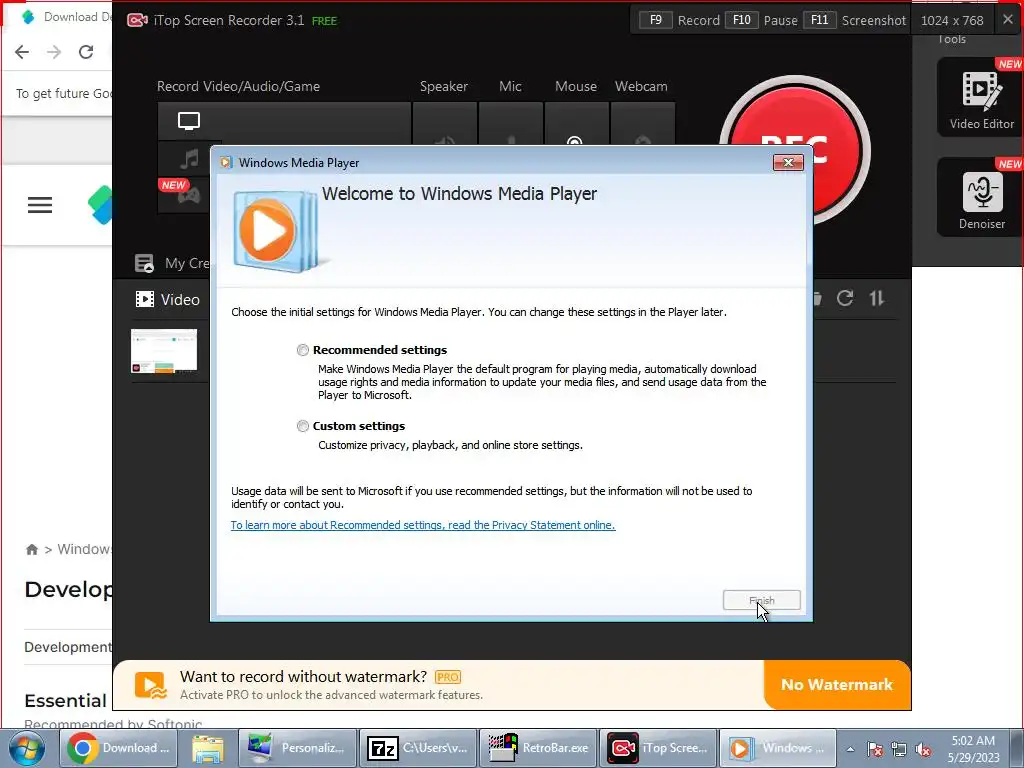Switch to Windows Media Player taskbar item
Image resolution: width=1024 pixels, height=768 pixels.
(778, 748)
